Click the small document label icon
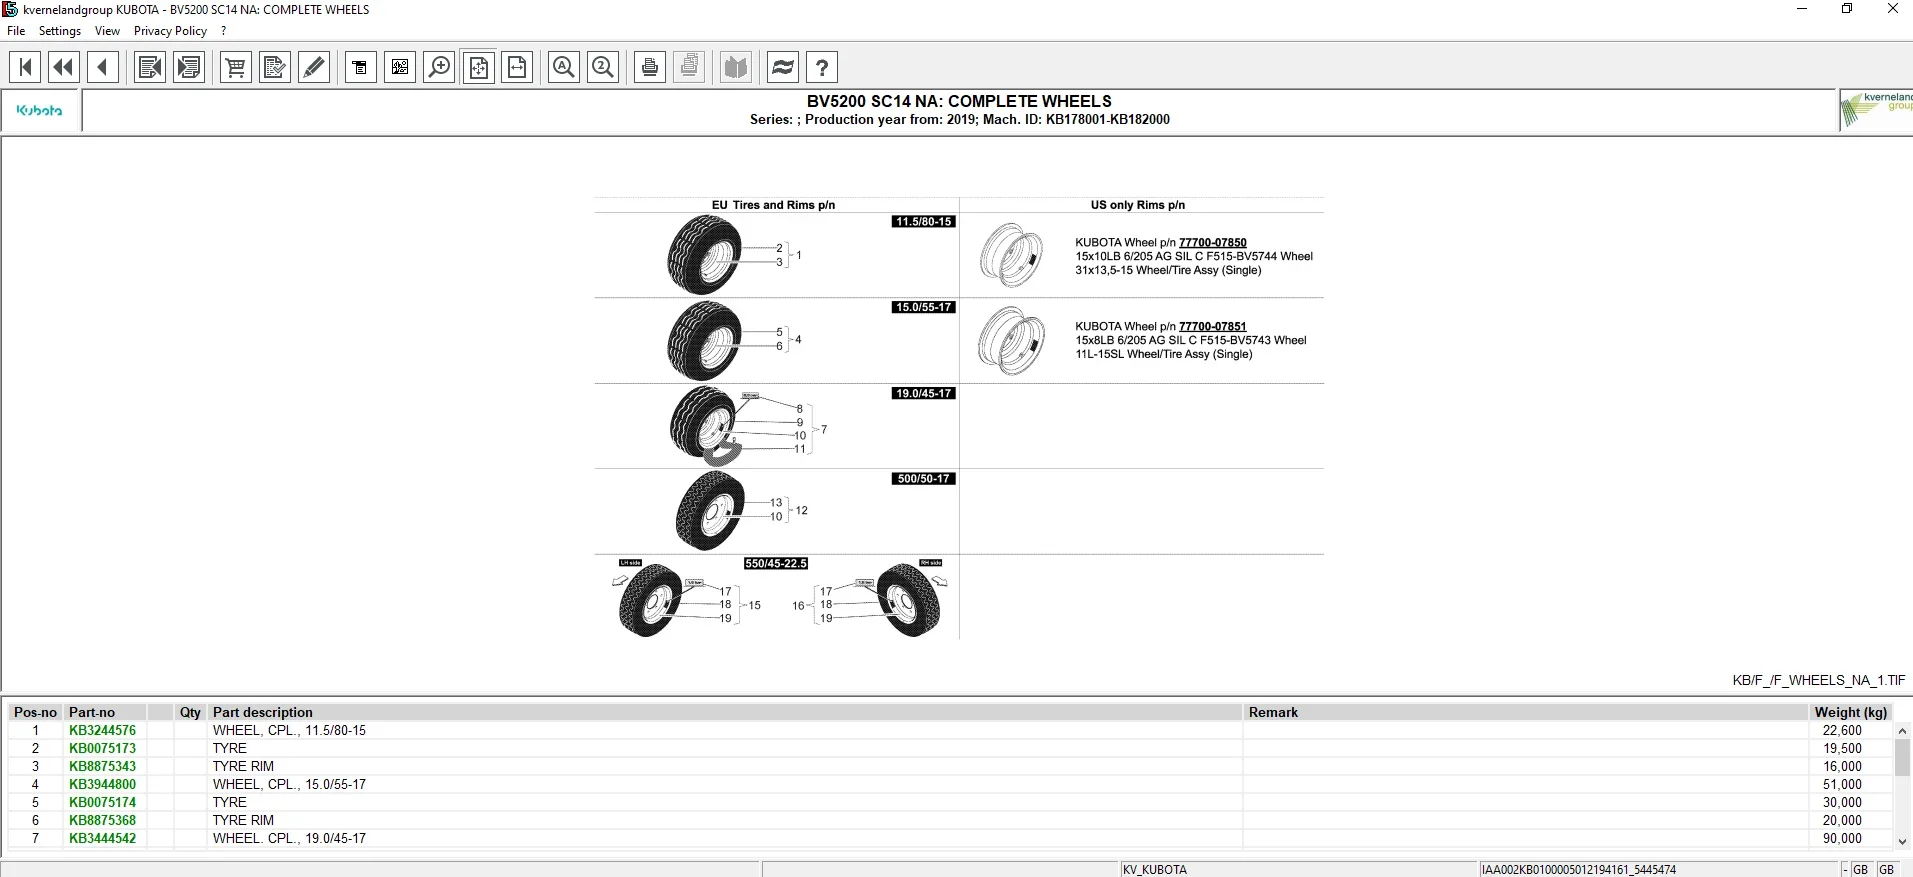Viewport: 1913px width, 877px height. [361, 67]
